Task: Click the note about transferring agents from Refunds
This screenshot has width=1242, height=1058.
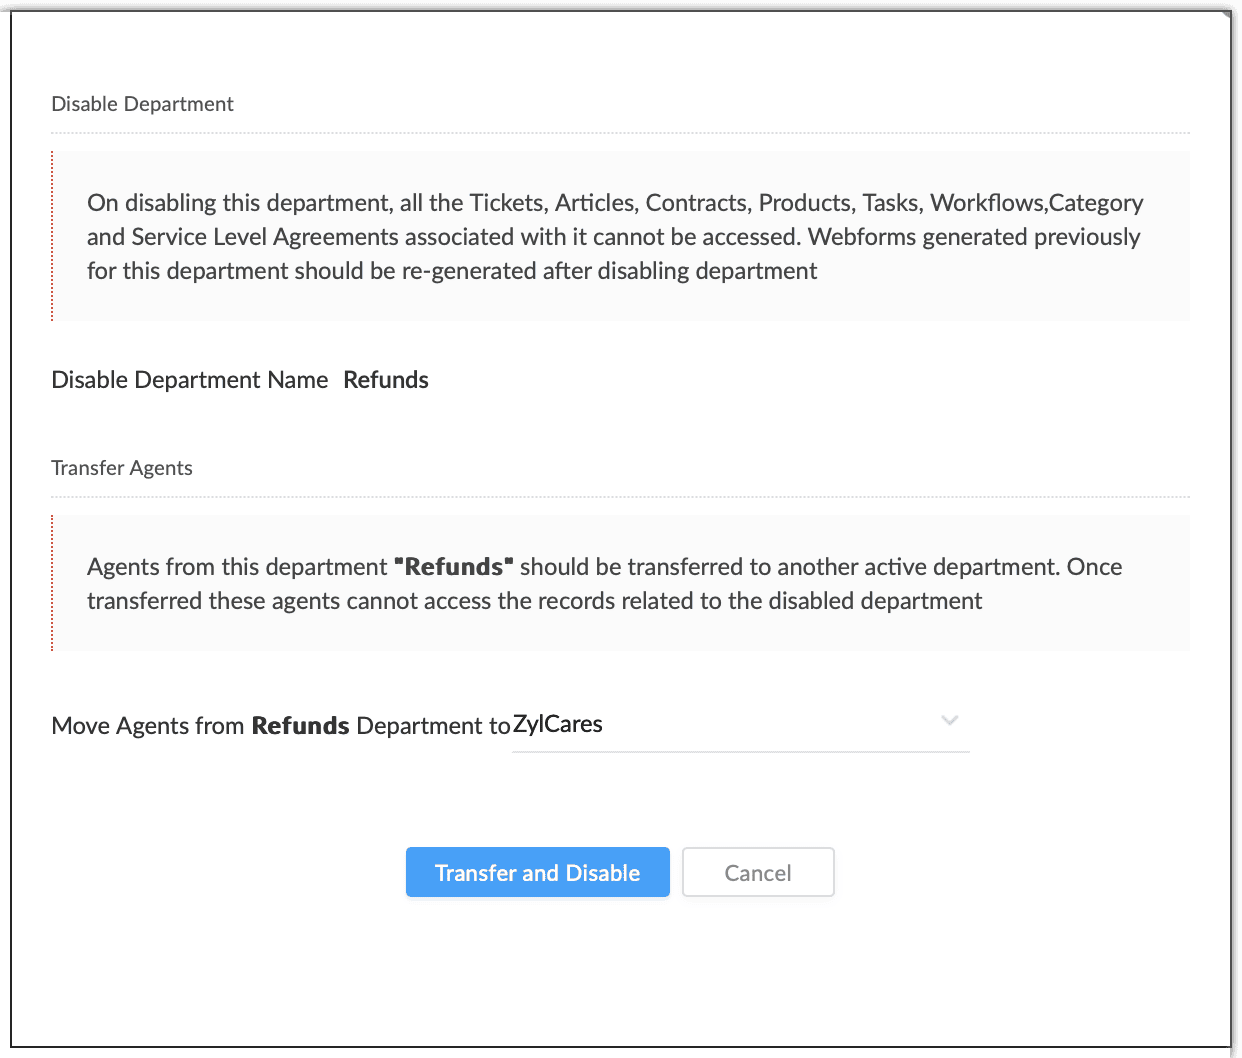Action: (x=604, y=584)
